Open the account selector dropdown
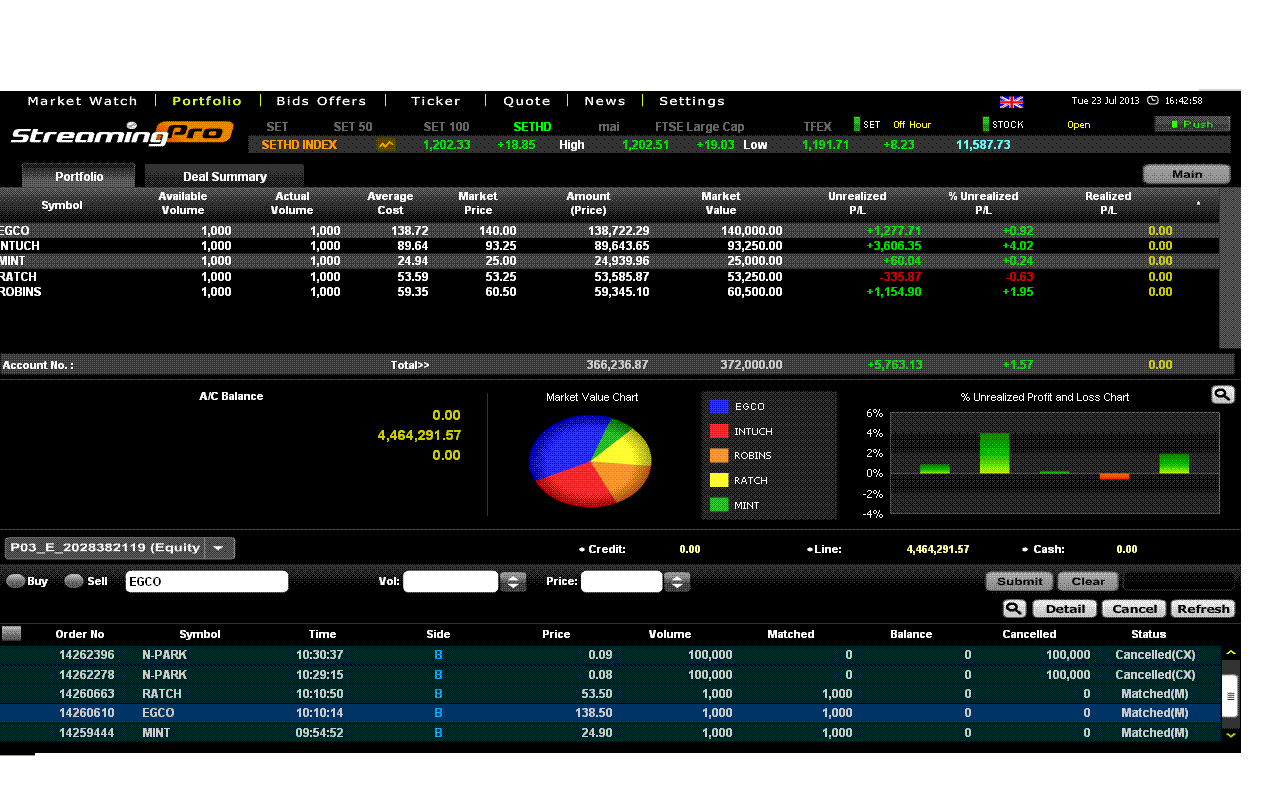 click(120, 548)
